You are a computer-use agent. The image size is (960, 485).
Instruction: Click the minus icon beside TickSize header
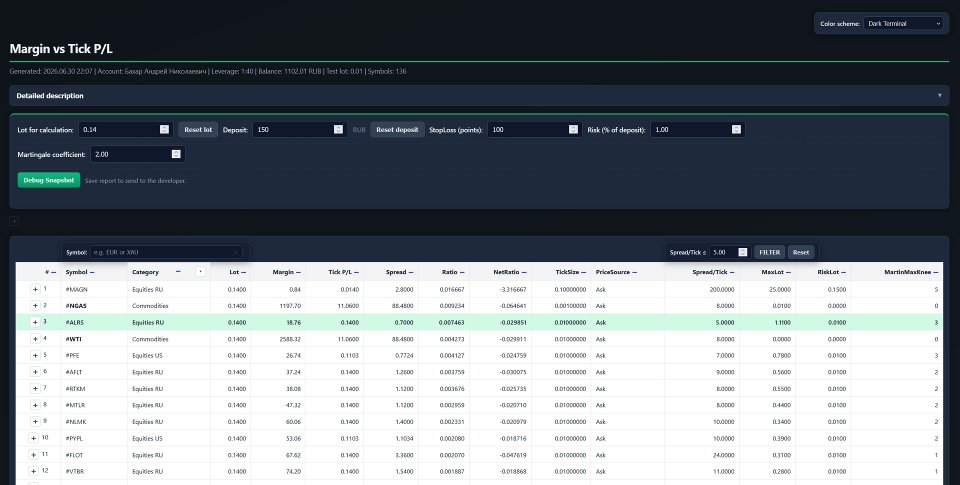pos(584,273)
